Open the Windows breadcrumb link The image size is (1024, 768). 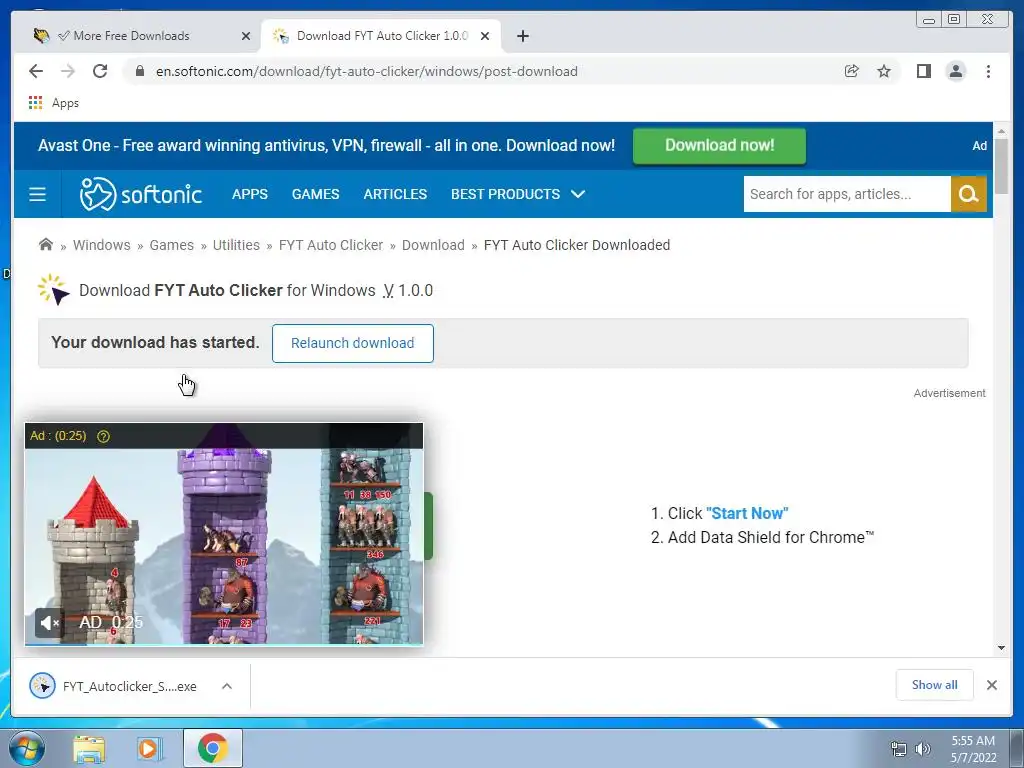click(101, 245)
